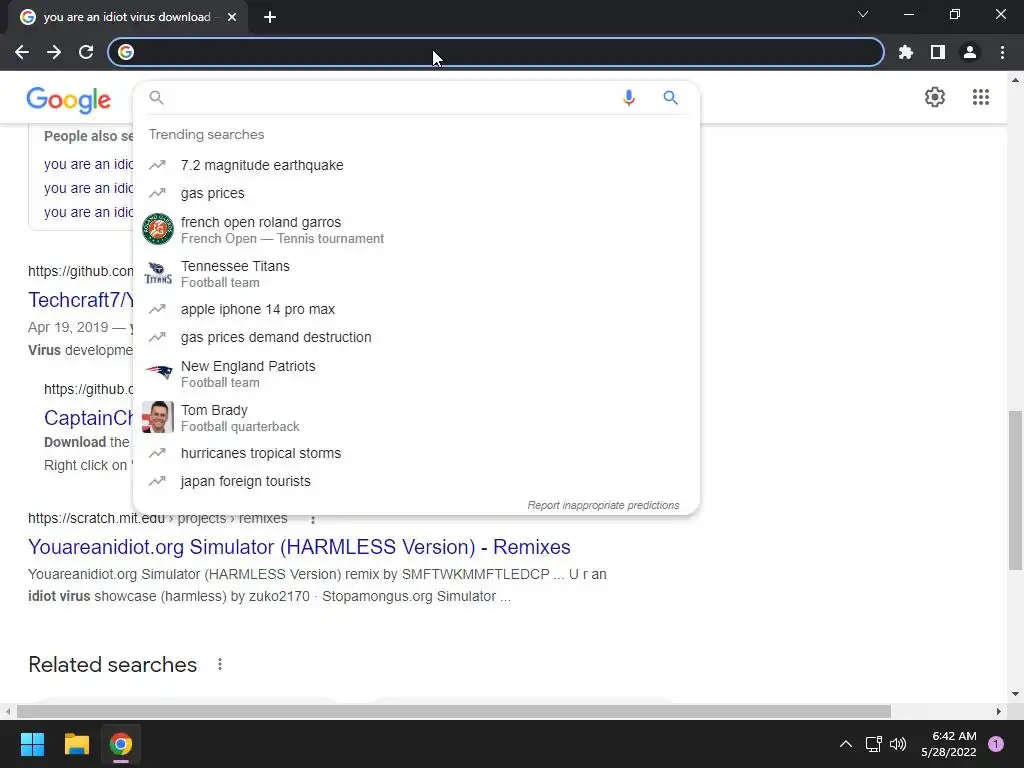This screenshot has height=768, width=1024.
Task: Click the 'Trending searches' heading
Action: point(206,135)
